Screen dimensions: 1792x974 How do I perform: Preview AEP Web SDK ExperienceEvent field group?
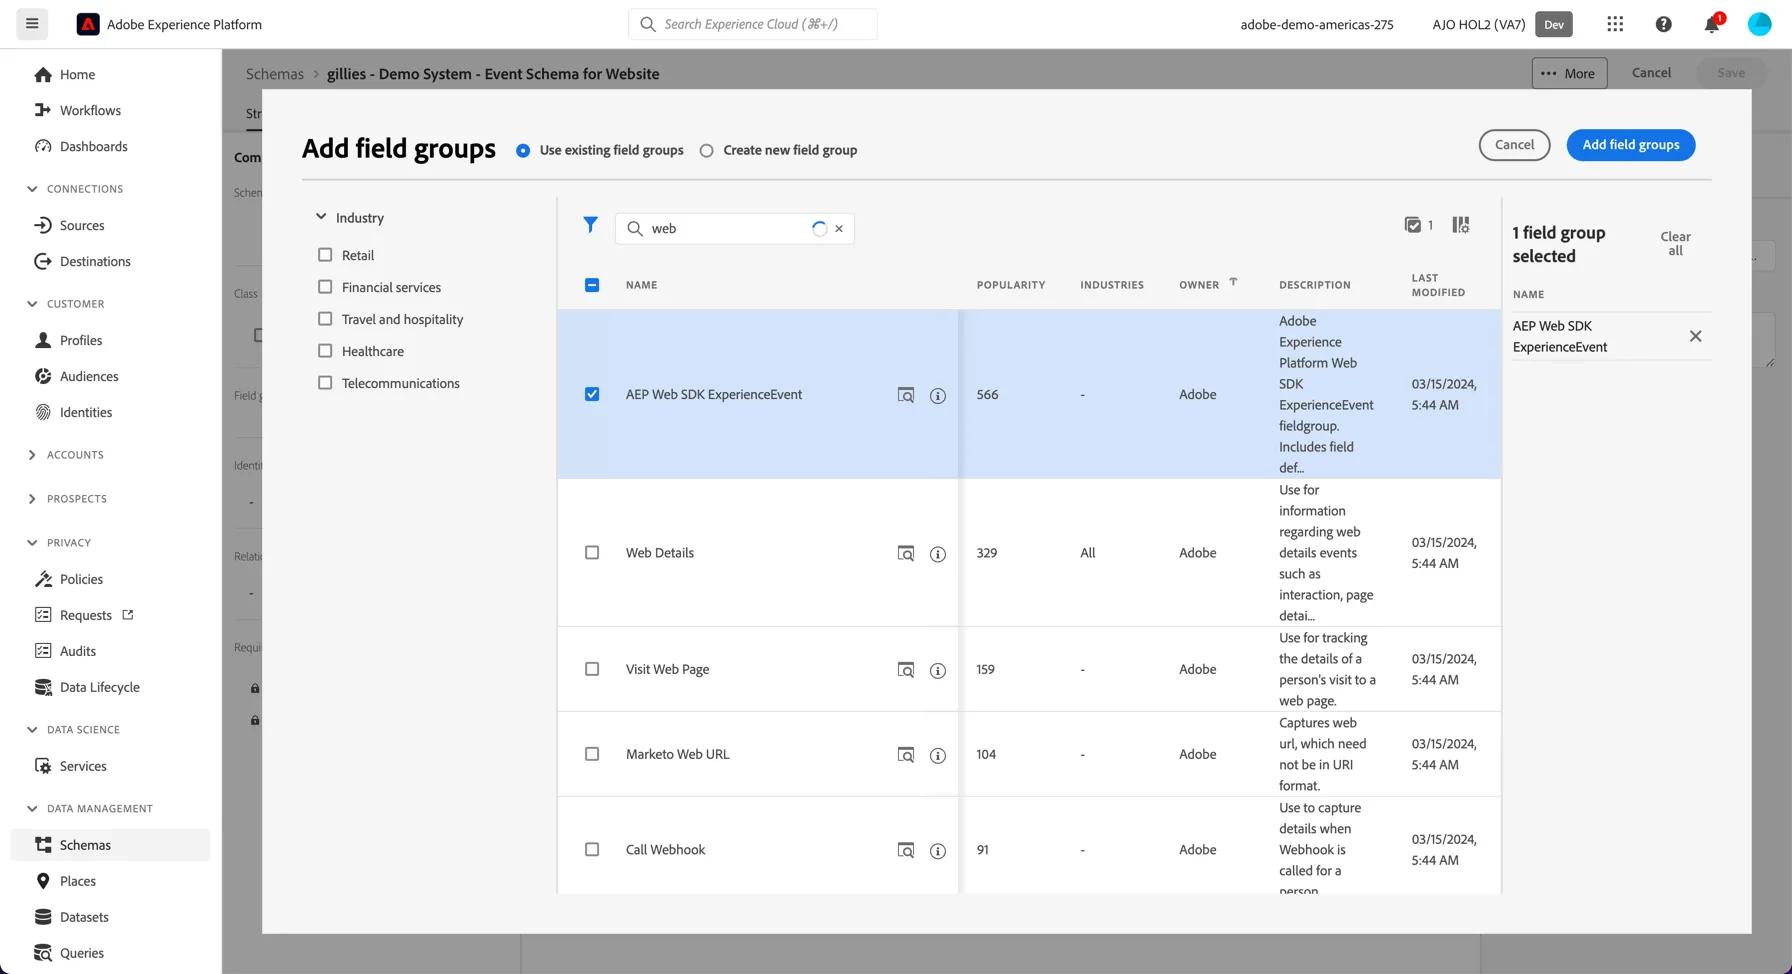pos(906,395)
